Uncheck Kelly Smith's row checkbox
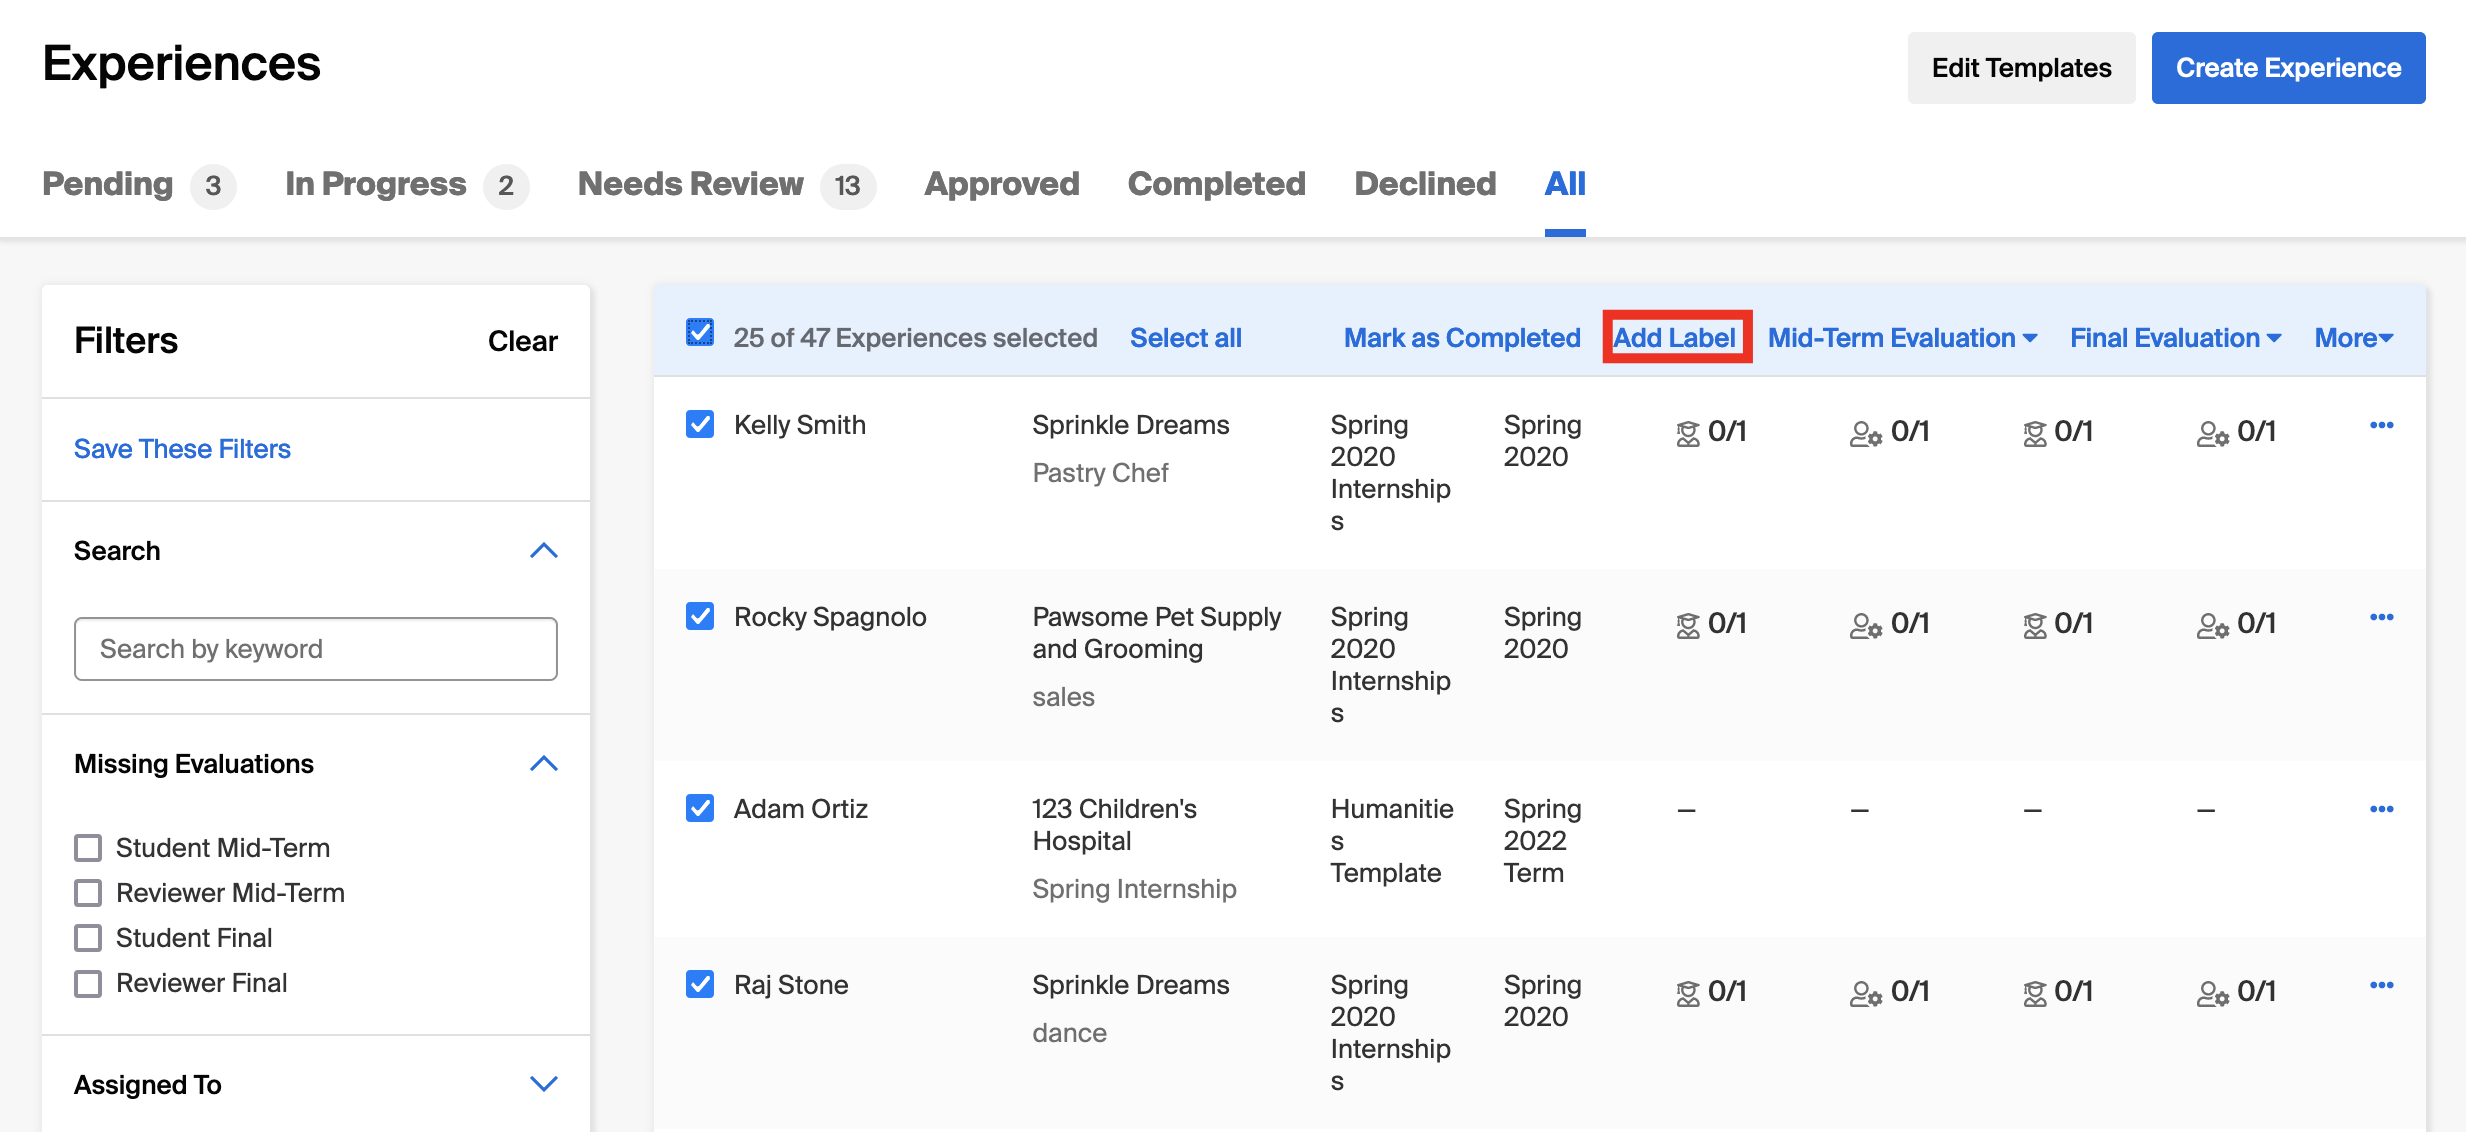This screenshot has width=2466, height=1132. tap(700, 424)
